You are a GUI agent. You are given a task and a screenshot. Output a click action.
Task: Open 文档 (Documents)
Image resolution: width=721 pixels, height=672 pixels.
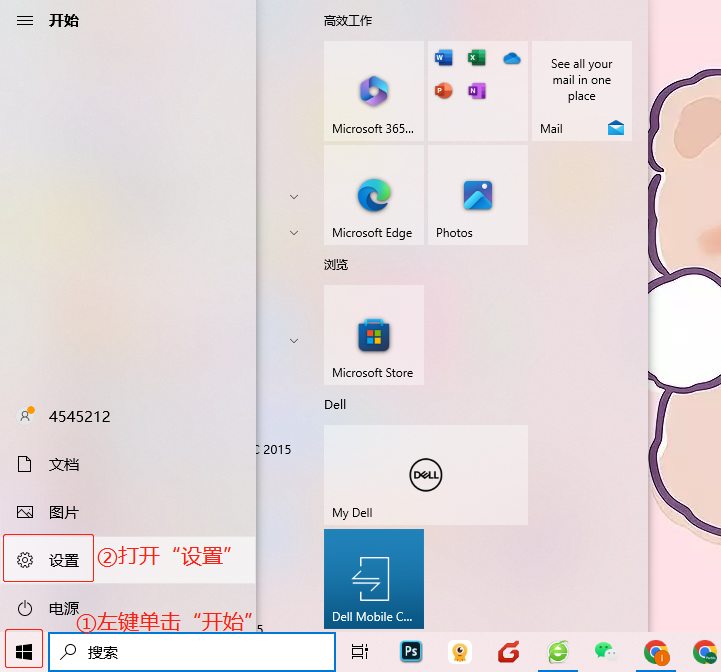[x=128, y=464]
